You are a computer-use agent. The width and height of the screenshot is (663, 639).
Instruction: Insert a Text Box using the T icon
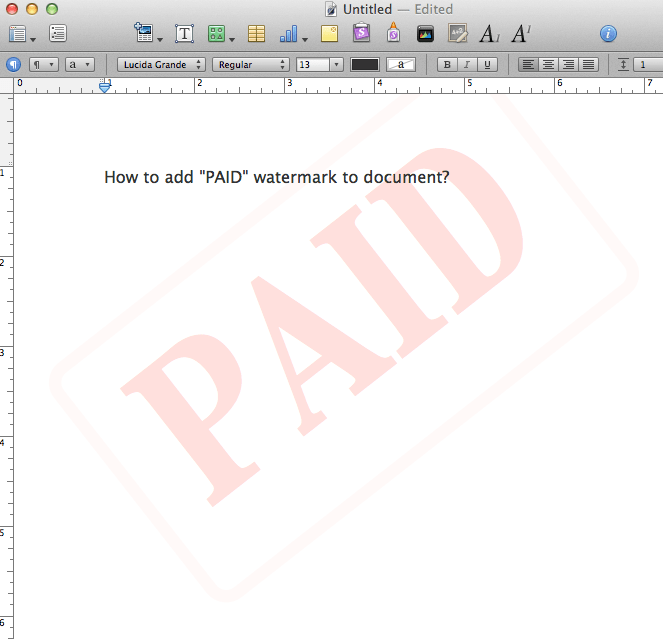[x=184, y=34]
